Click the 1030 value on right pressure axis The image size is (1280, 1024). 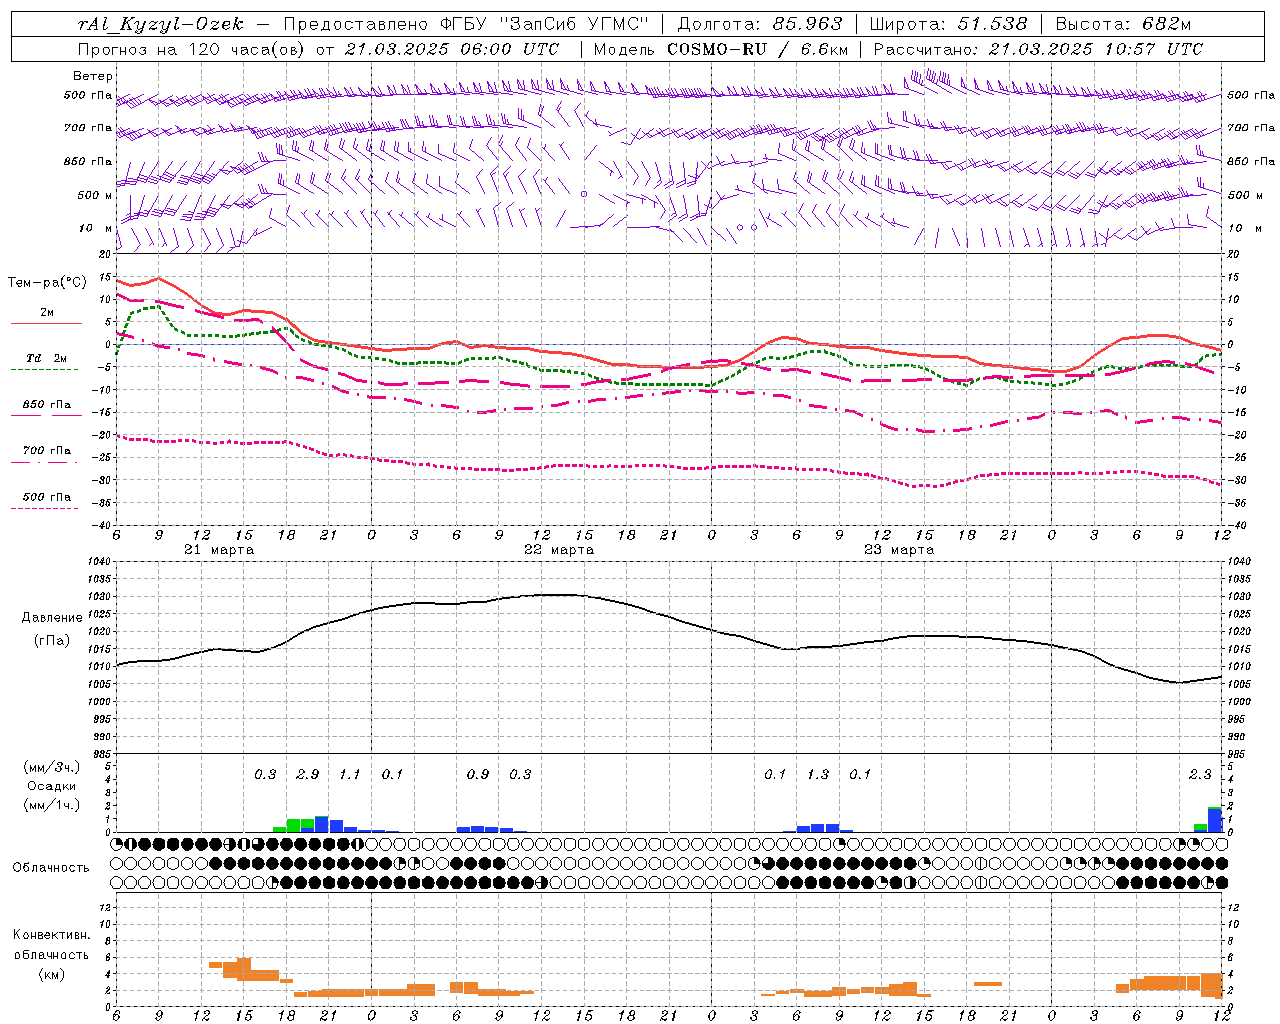[x=1238, y=596]
